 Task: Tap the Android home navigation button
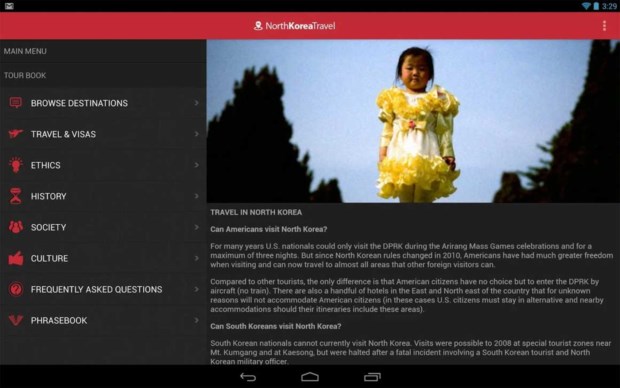pyautogui.click(x=310, y=377)
